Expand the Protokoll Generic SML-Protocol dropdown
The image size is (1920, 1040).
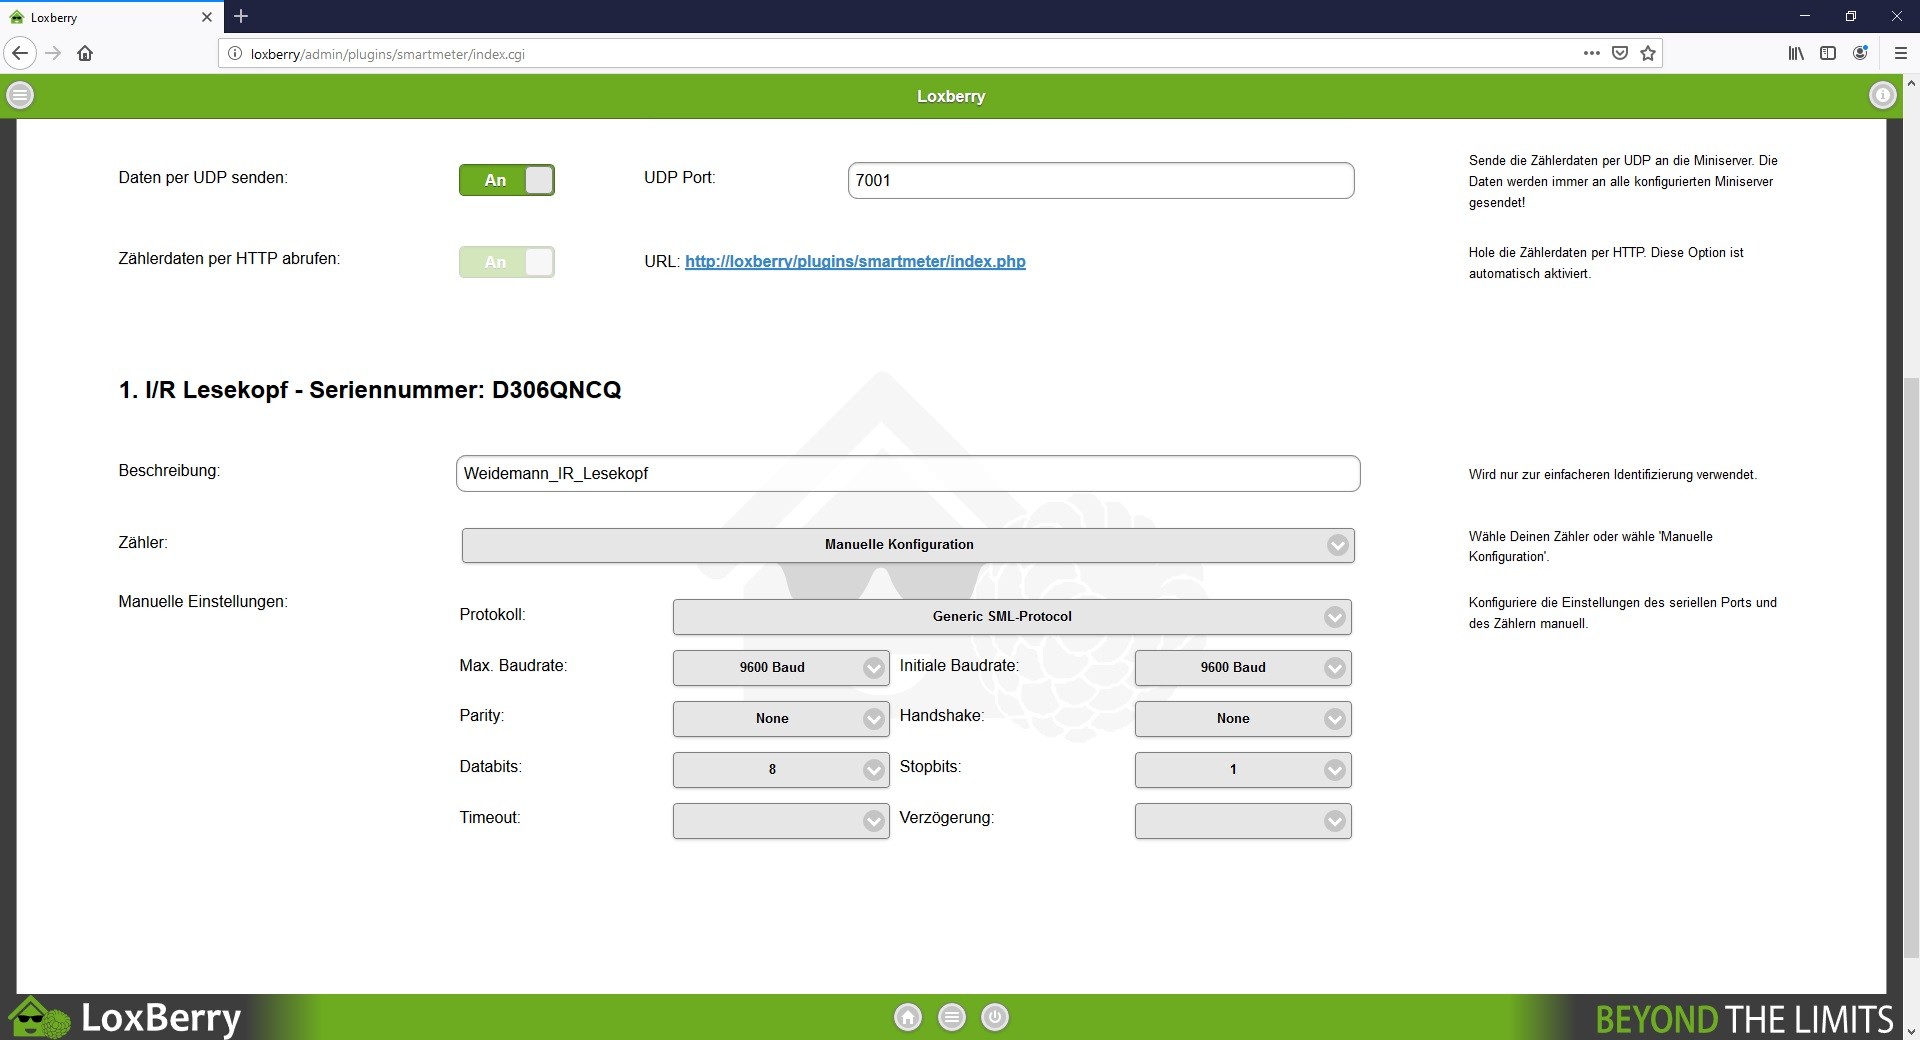pyautogui.click(x=1011, y=617)
